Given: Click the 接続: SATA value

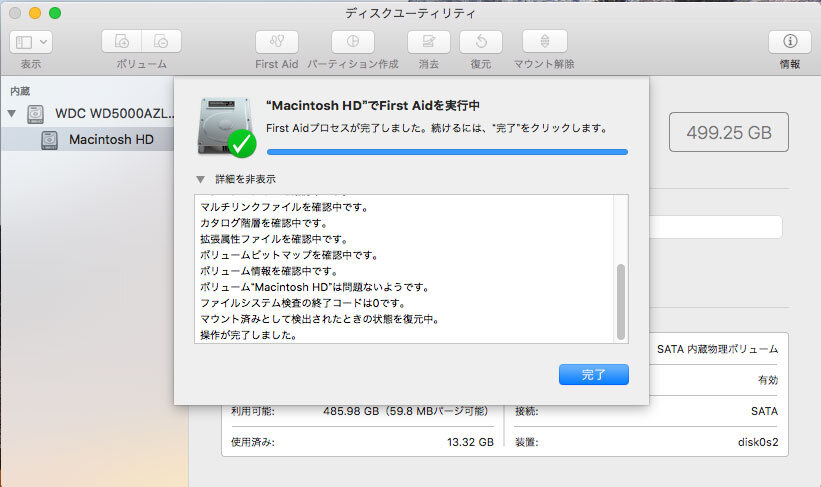Looking at the screenshot, I should [x=764, y=411].
